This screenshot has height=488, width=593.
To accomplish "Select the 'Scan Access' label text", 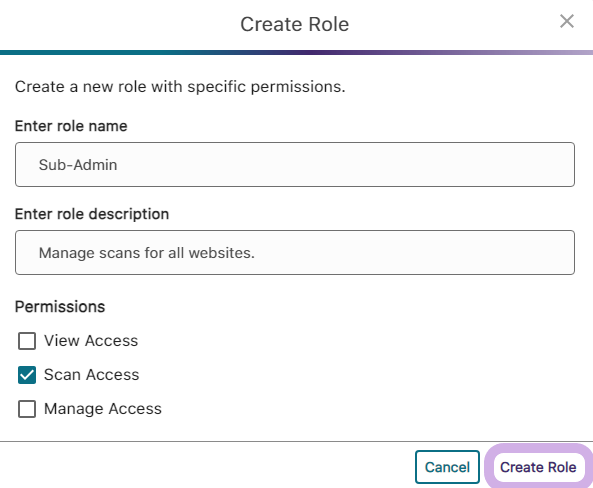I will [92, 375].
